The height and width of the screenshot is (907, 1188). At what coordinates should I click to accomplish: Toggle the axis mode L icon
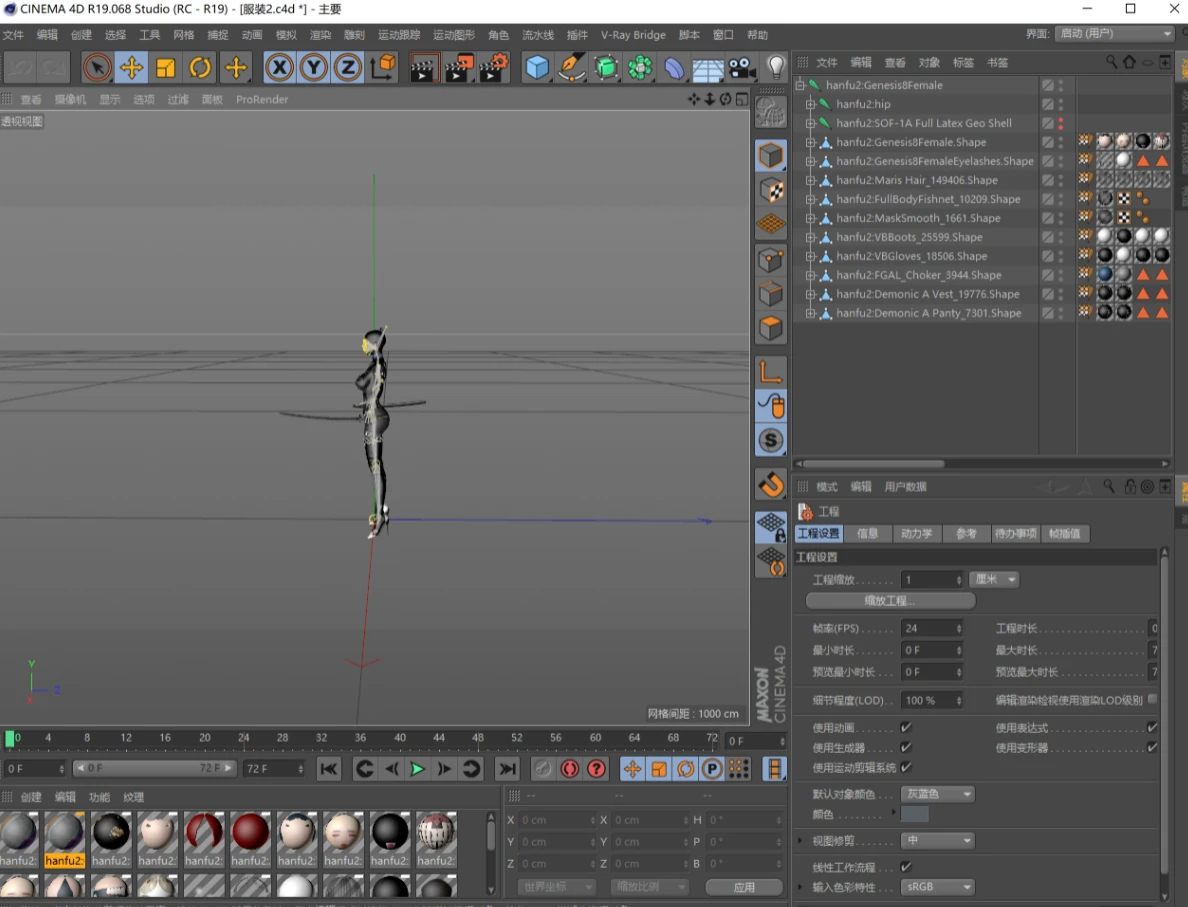tap(771, 372)
